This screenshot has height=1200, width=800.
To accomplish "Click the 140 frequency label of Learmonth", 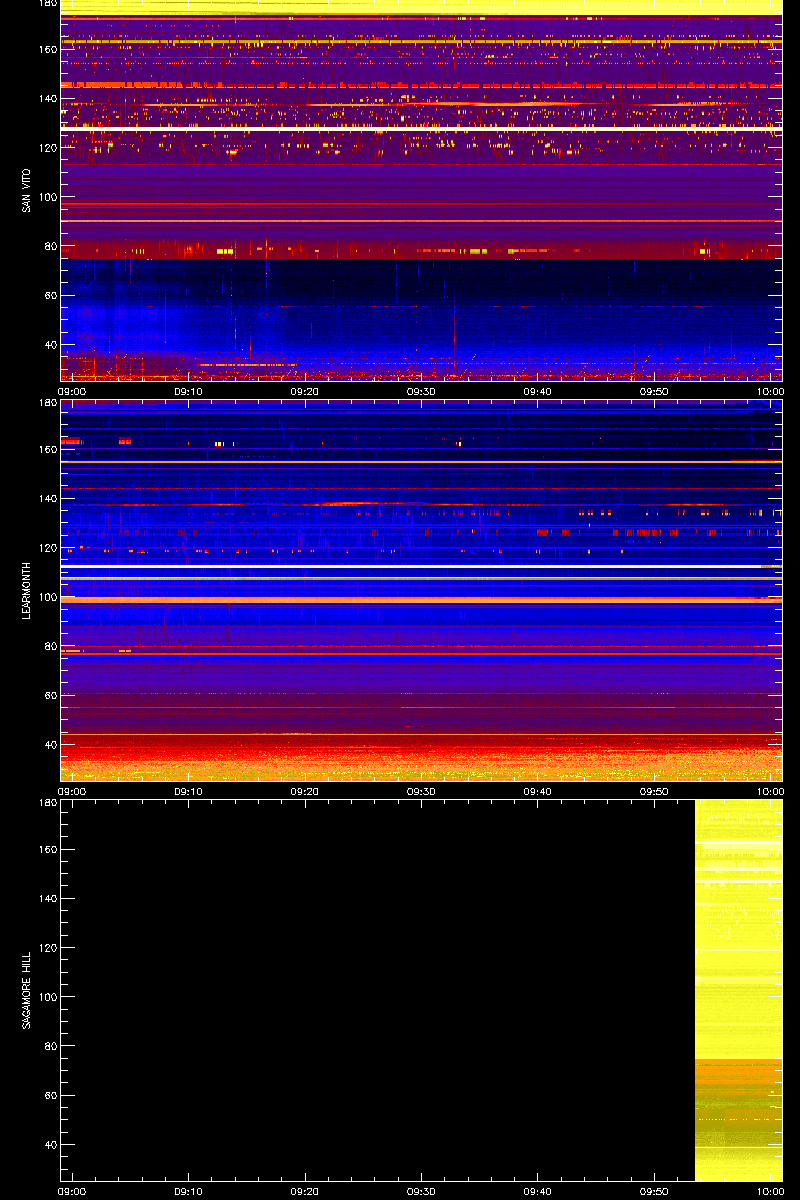I will [47, 499].
